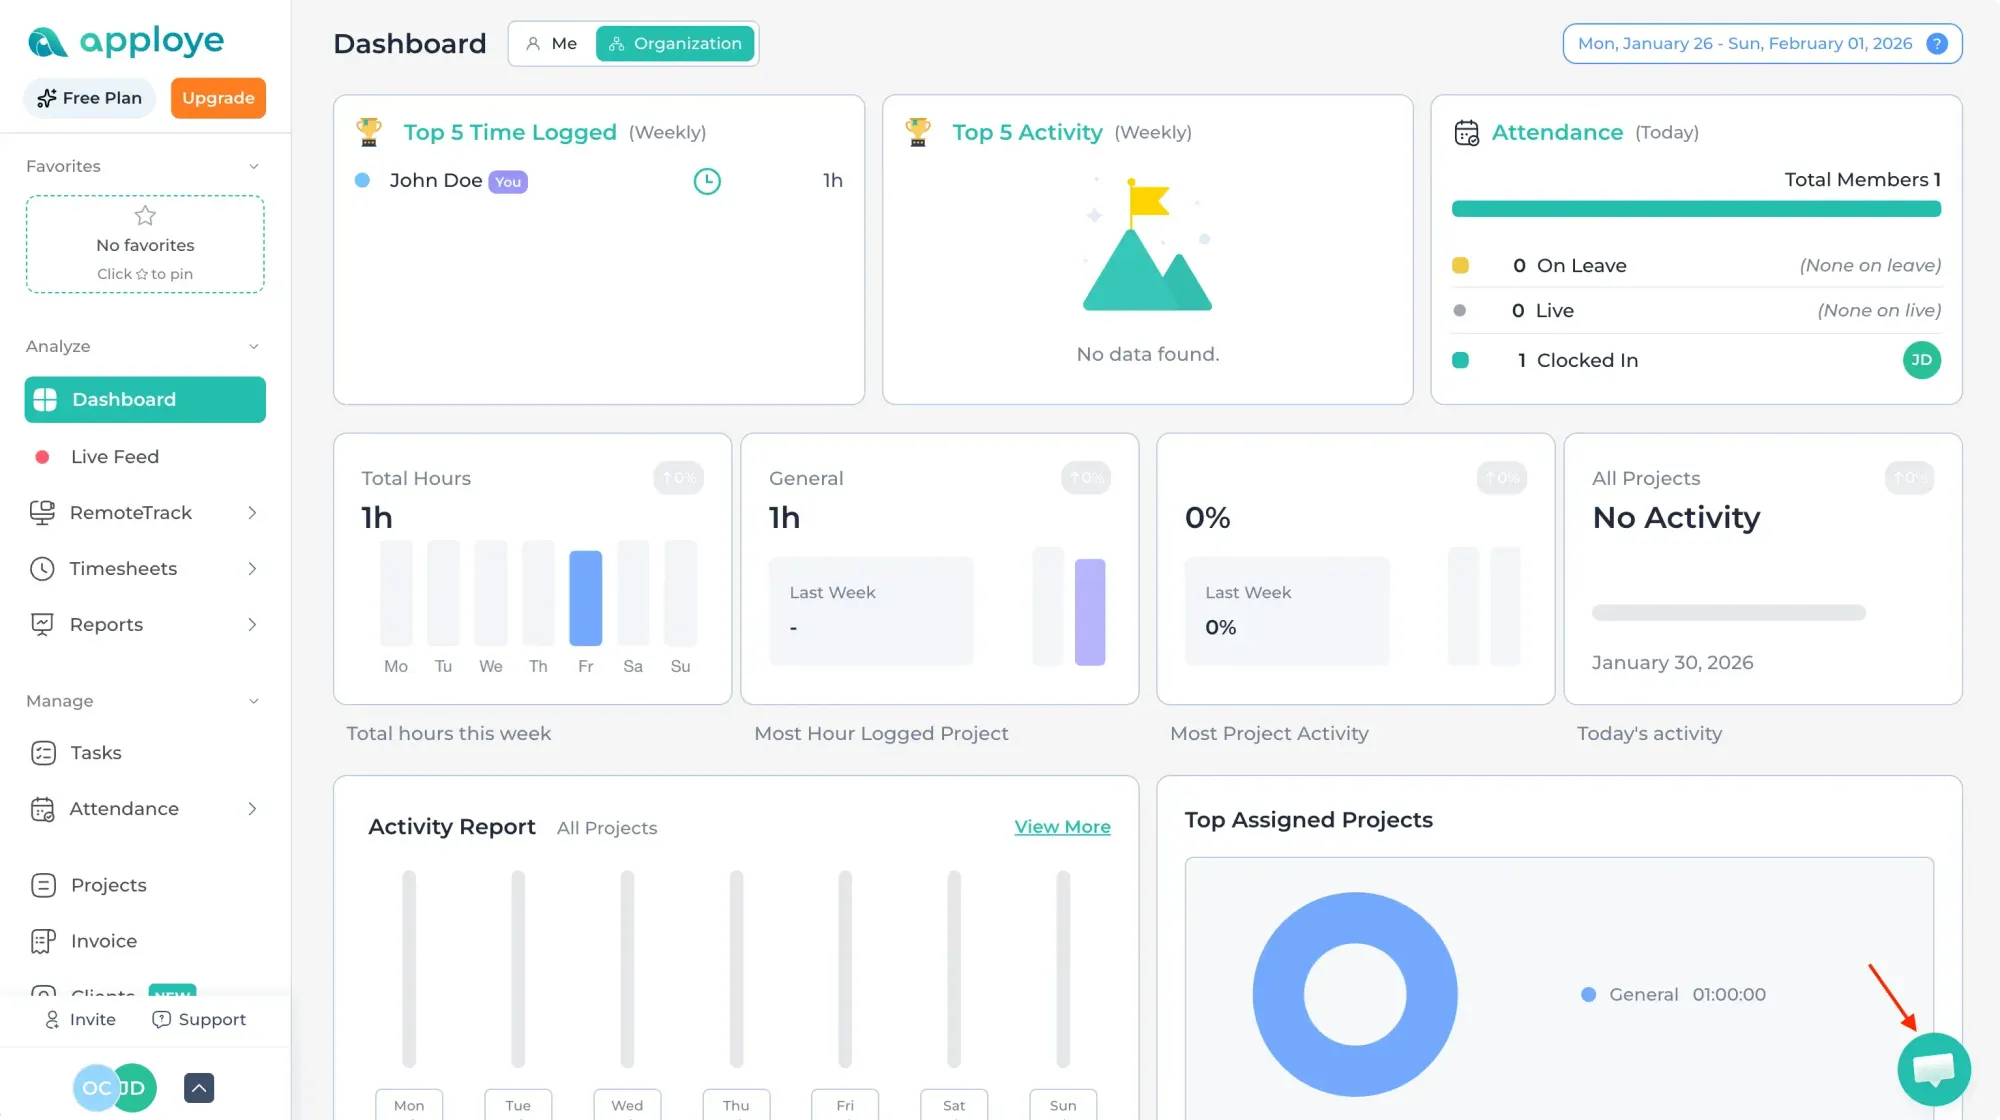2000x1120 pixels.
Task: Click the JD avatar in Clocked In row
Action: tap(1921, 360)
